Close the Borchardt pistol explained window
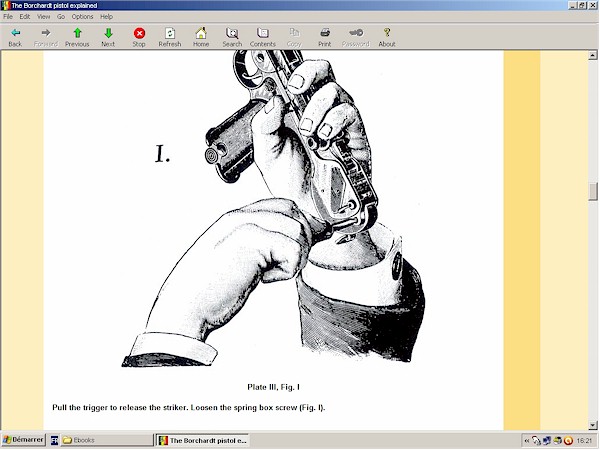The width and height of the screenshot is (600, 450). [x=592, y=5]
